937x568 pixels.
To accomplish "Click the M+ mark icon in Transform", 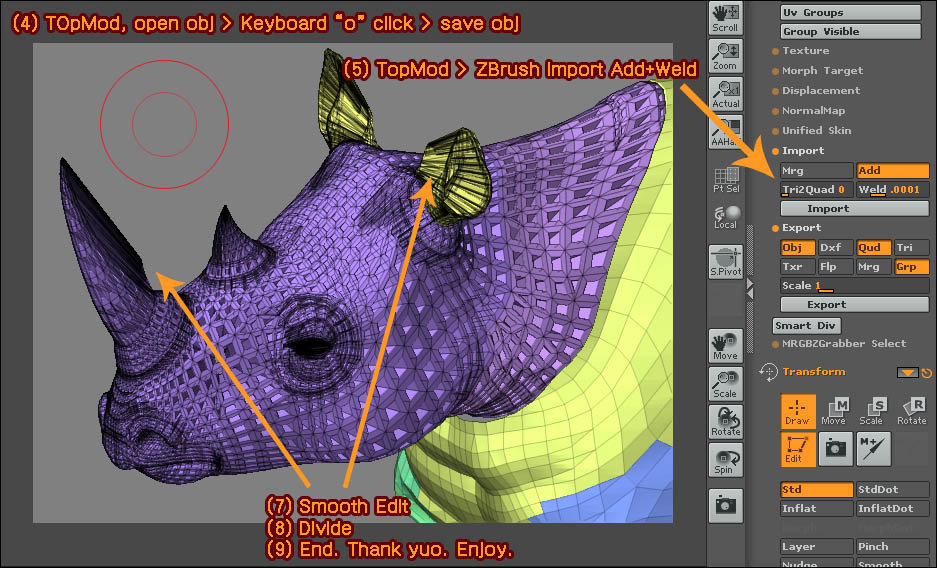I will (x=872, y=449).
